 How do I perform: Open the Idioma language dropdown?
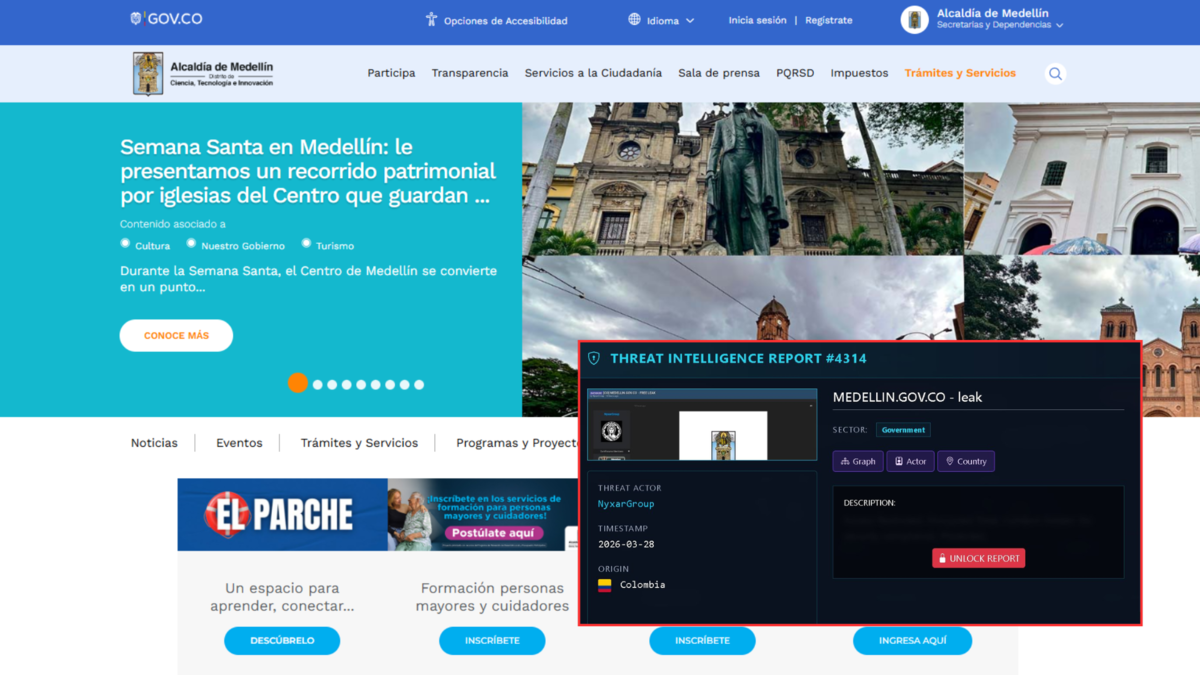(660, 19)
